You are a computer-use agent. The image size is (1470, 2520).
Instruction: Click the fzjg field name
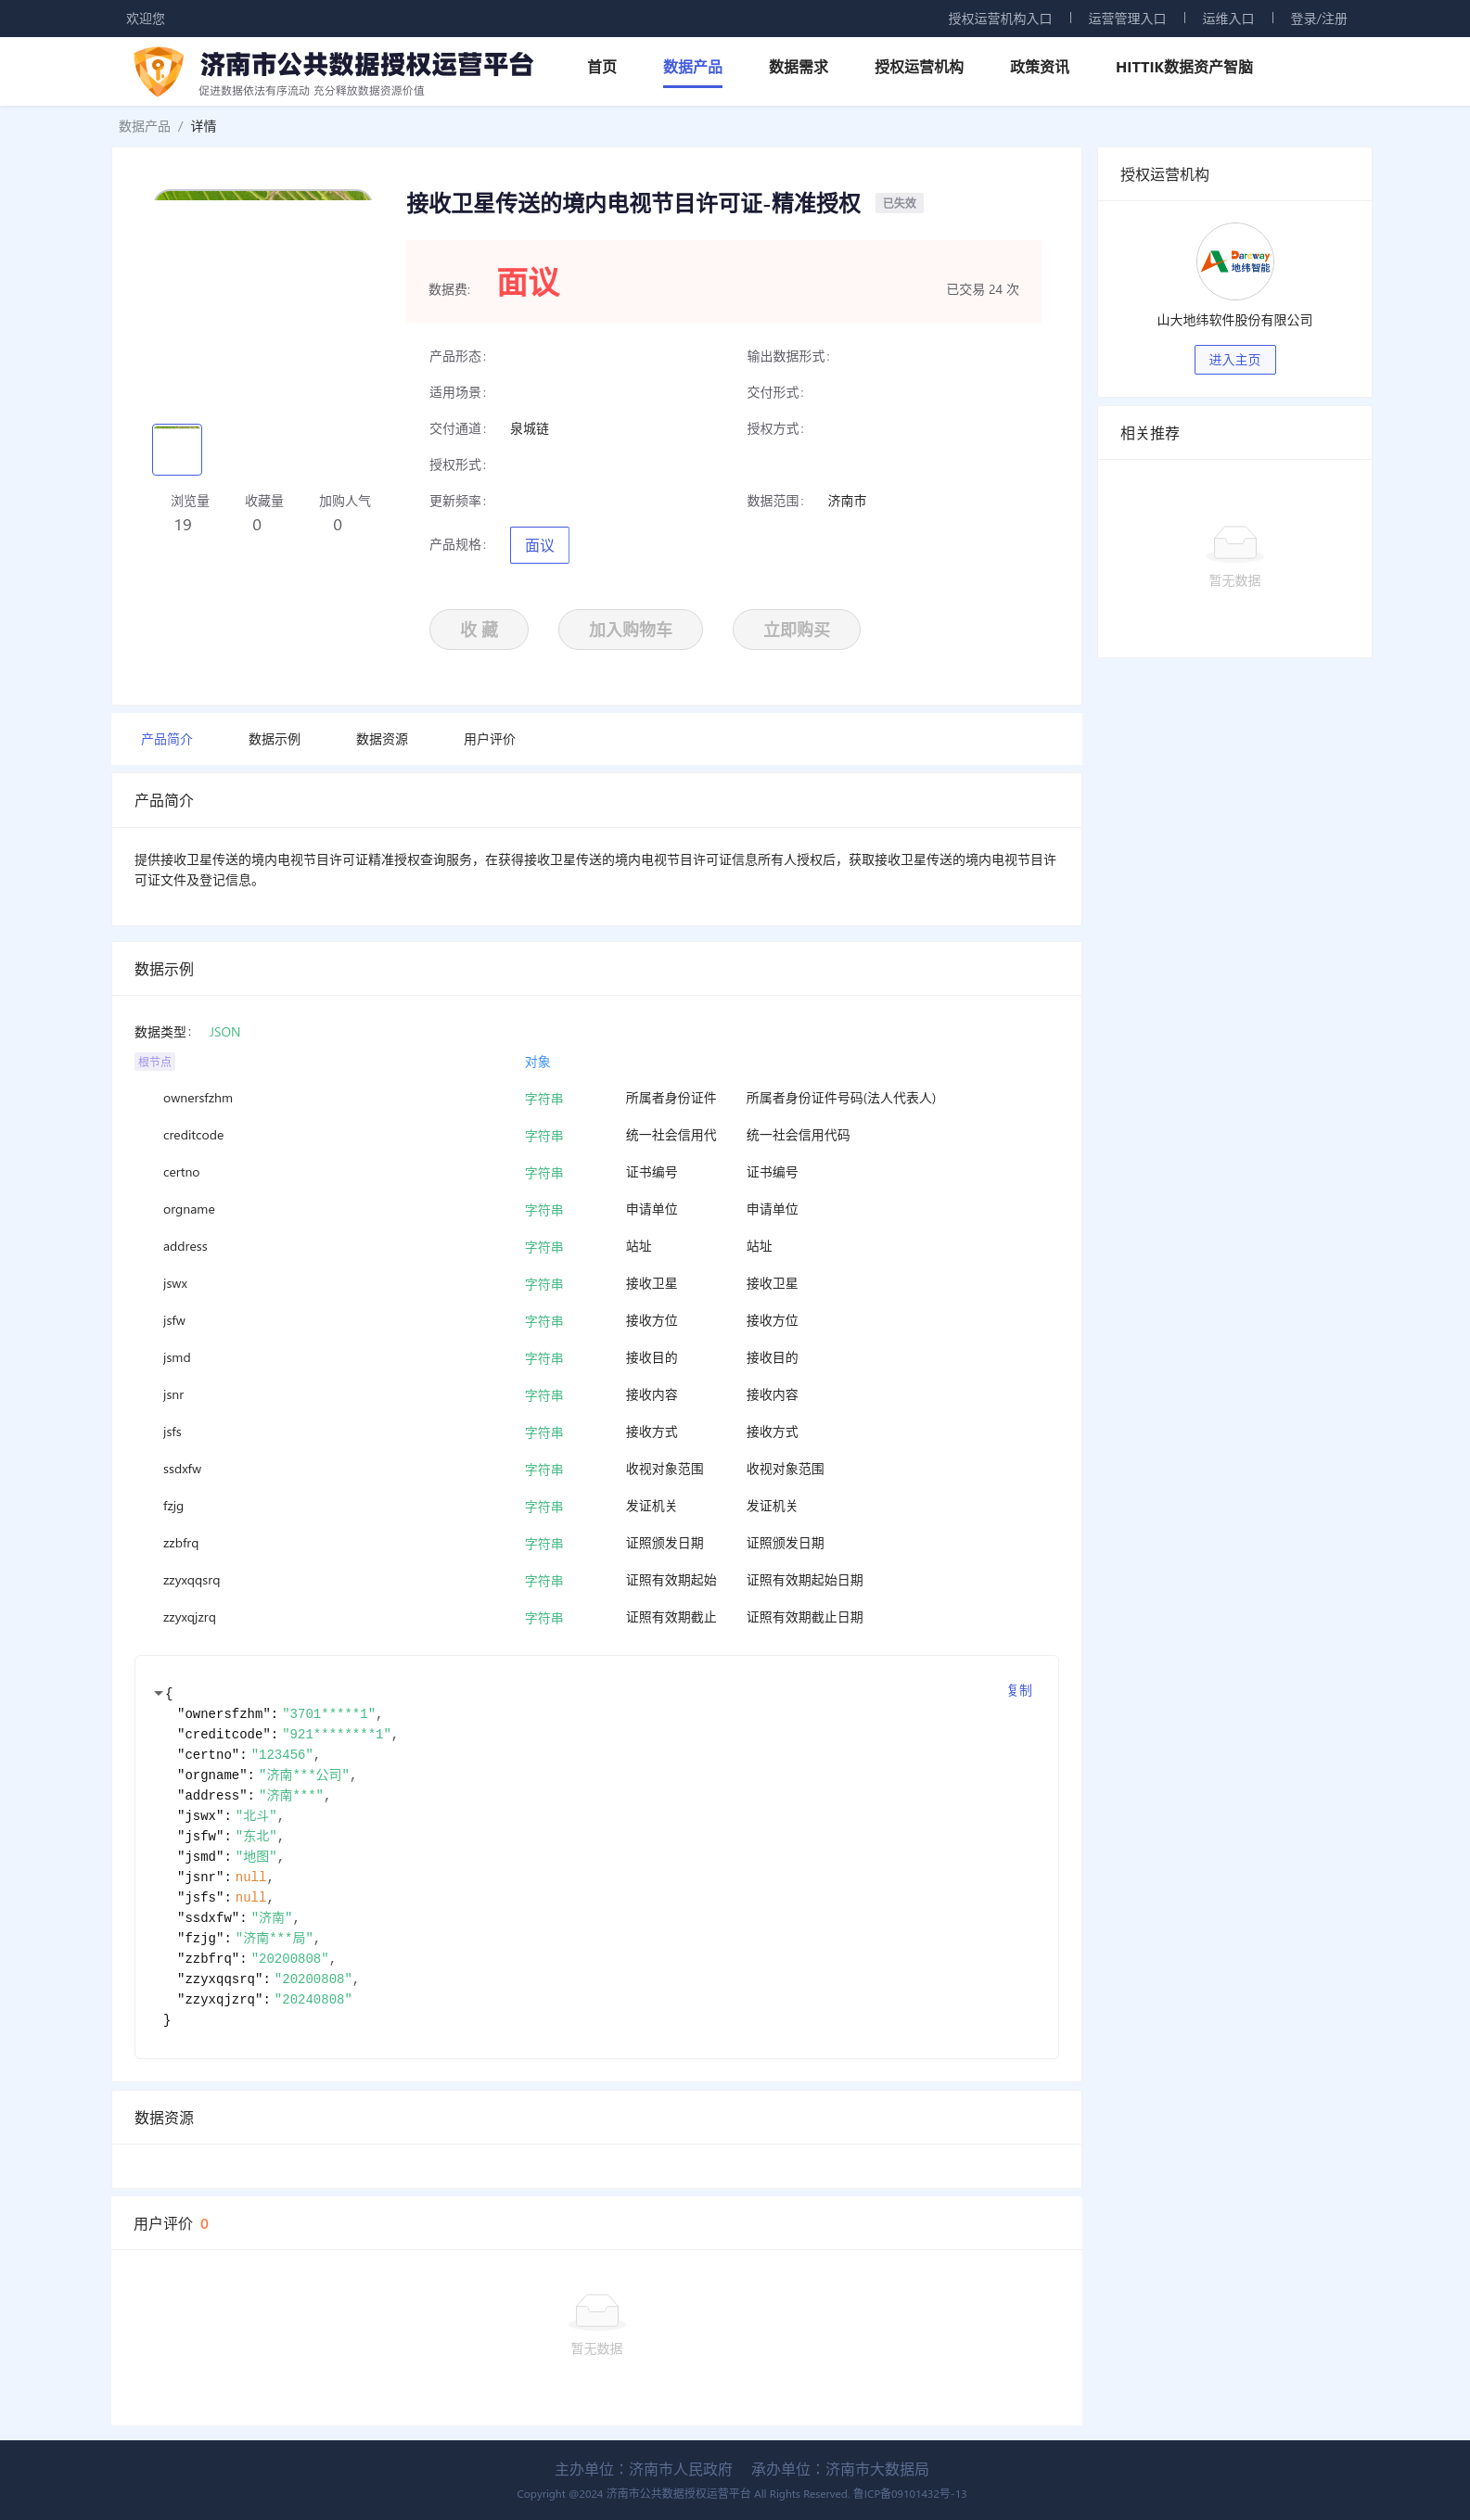click(x=173, y=1506)
